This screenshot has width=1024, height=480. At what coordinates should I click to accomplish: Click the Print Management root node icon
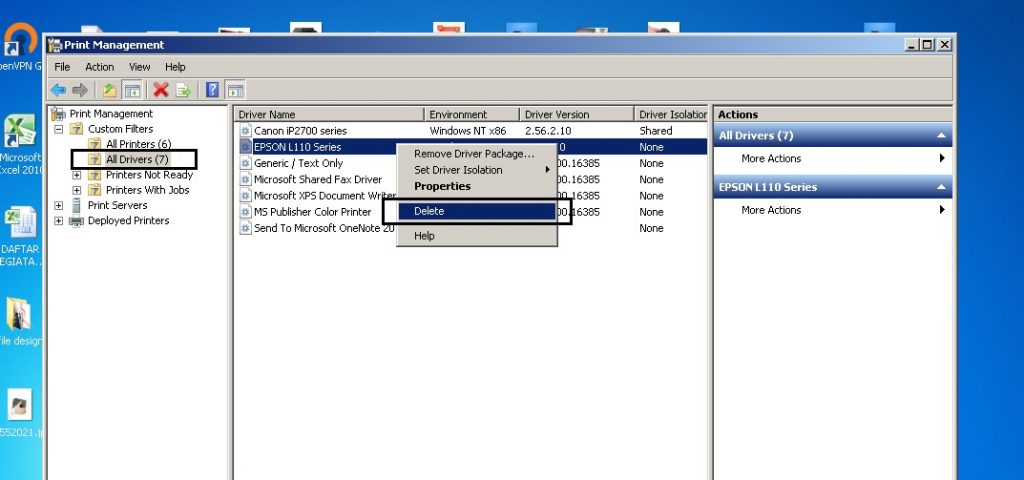(x=59, y=114)
